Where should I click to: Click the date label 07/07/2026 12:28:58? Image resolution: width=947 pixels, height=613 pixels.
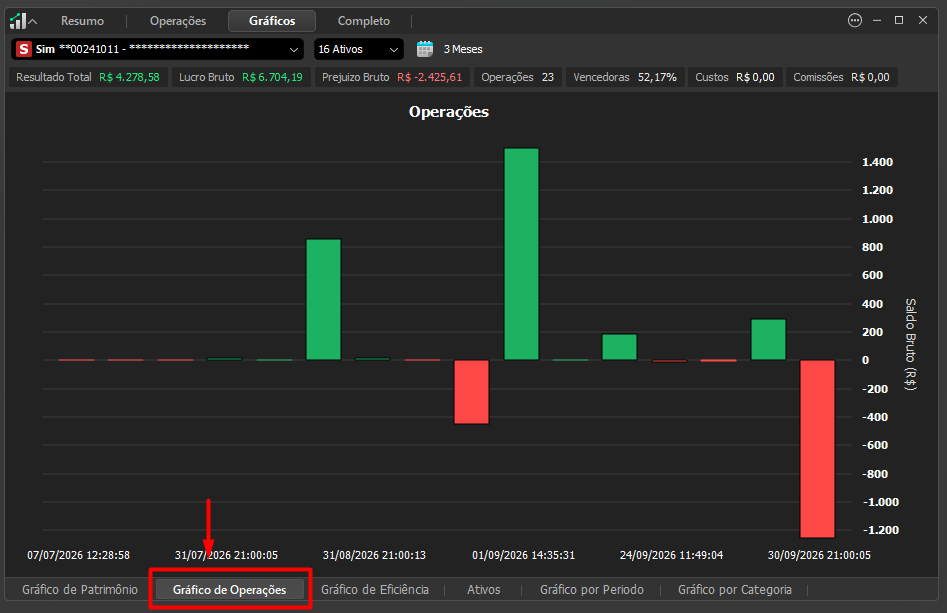pos(79,555)
